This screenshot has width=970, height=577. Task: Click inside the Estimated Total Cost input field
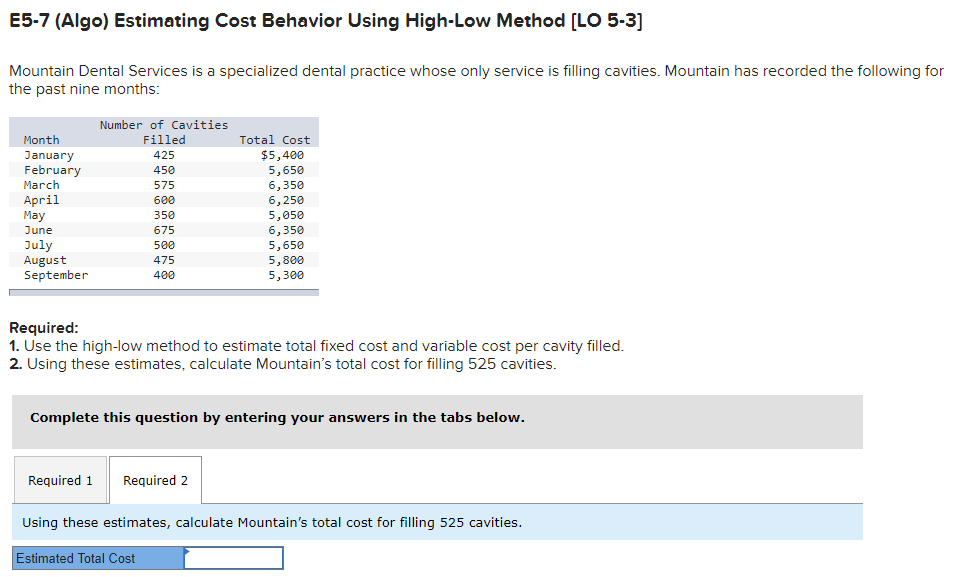point(235,558)
